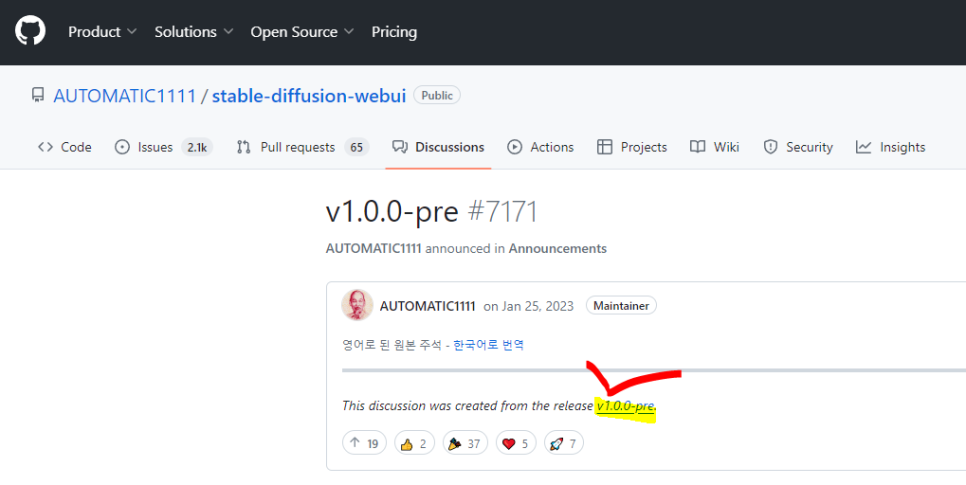
Task: Switch to the Code tab
Action: click(x=65, y=147)
